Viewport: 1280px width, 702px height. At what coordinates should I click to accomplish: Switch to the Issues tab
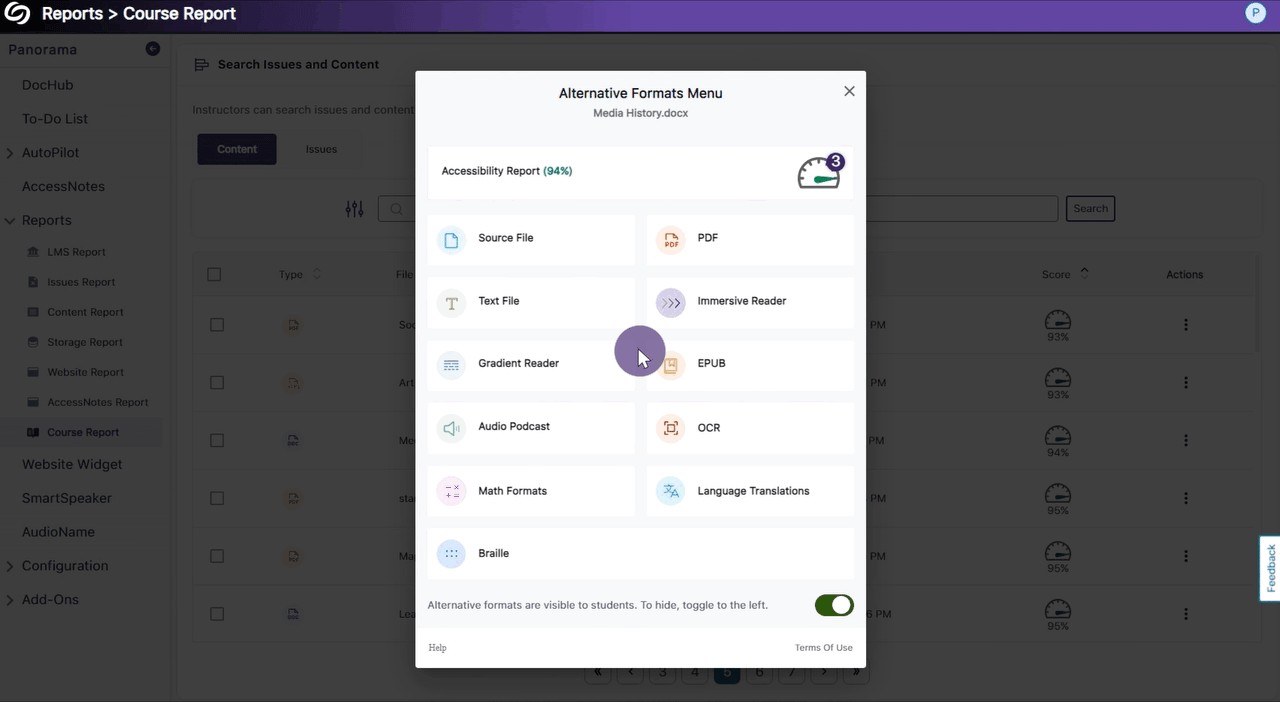click(321, 149)
